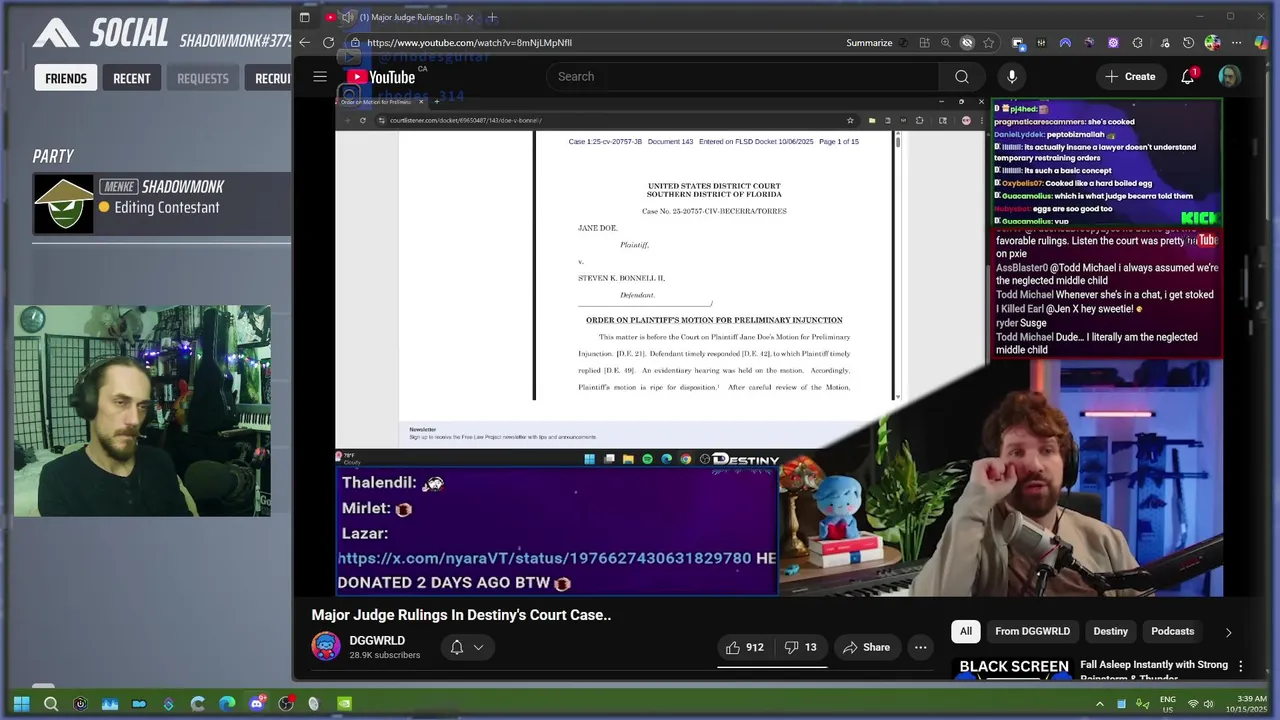Open Discord from the taskbar
This screenshot has height=720, width=1280.
click(257, 703)
